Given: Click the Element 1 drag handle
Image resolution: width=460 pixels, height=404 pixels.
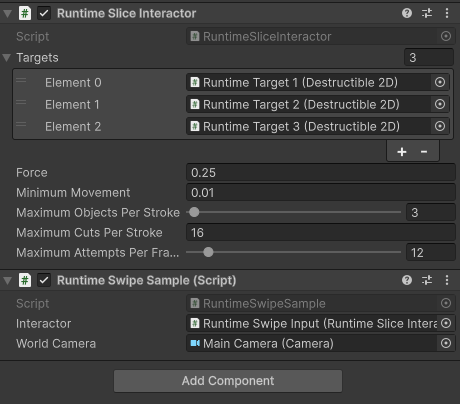Looking at the screenshot, I should pos(21,102).
